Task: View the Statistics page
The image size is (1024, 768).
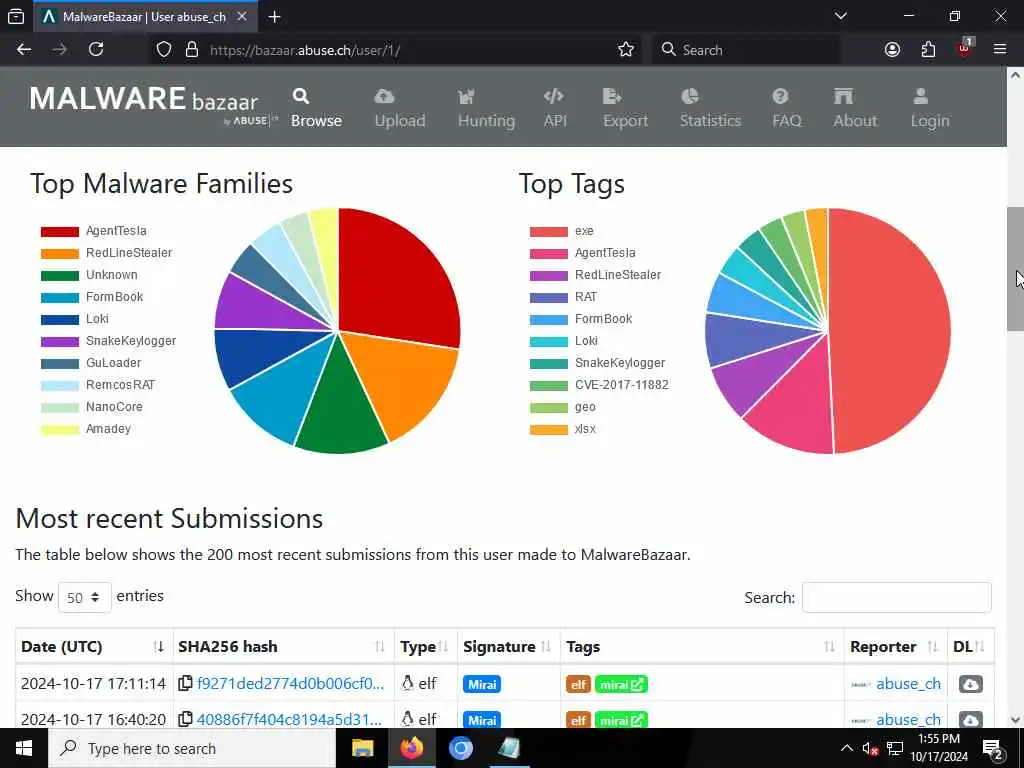Action: coord(710,108)
